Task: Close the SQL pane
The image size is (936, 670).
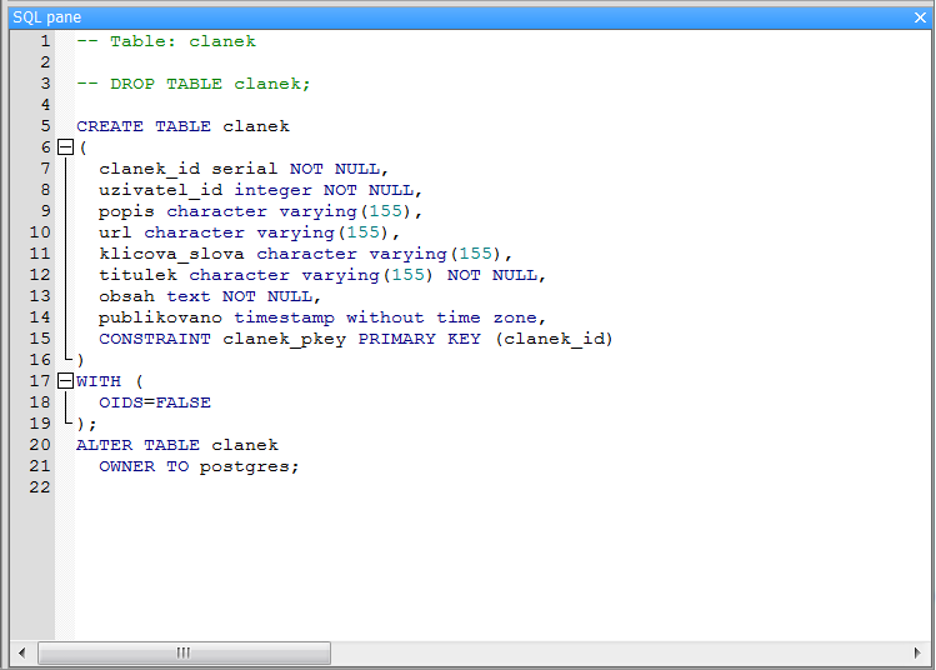Action: [920, 18]
